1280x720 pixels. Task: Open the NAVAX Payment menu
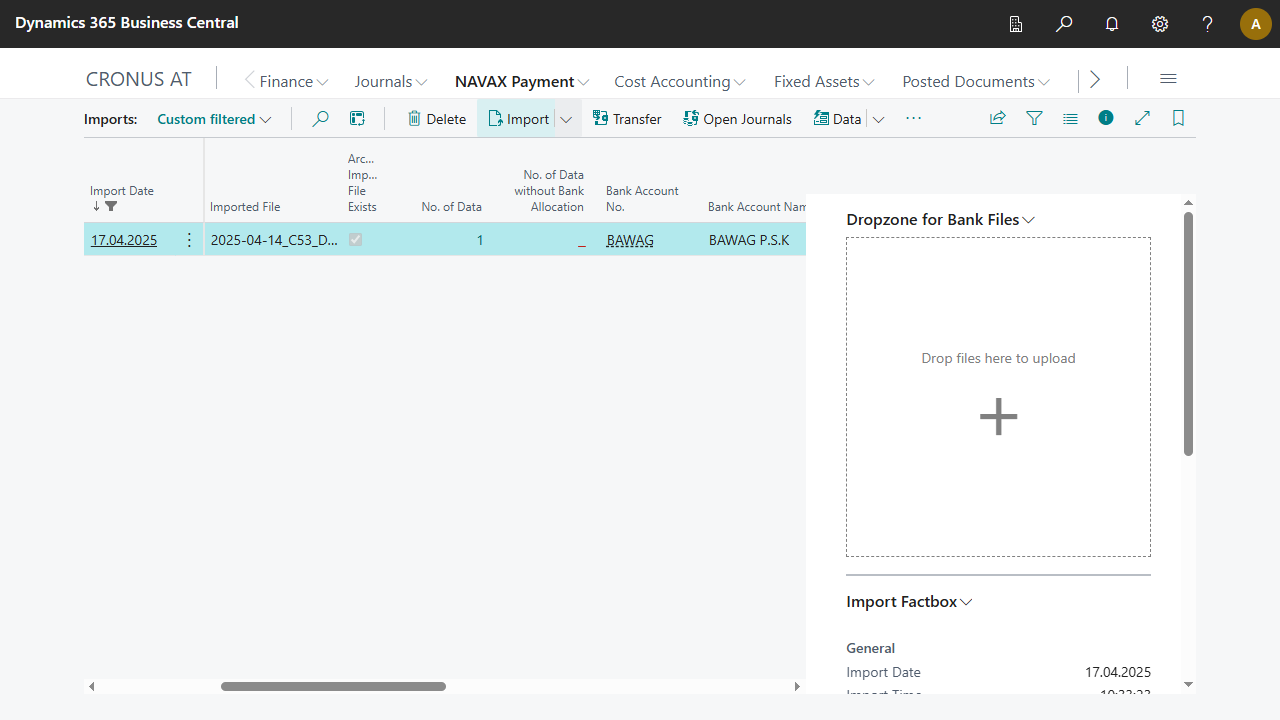521,82
